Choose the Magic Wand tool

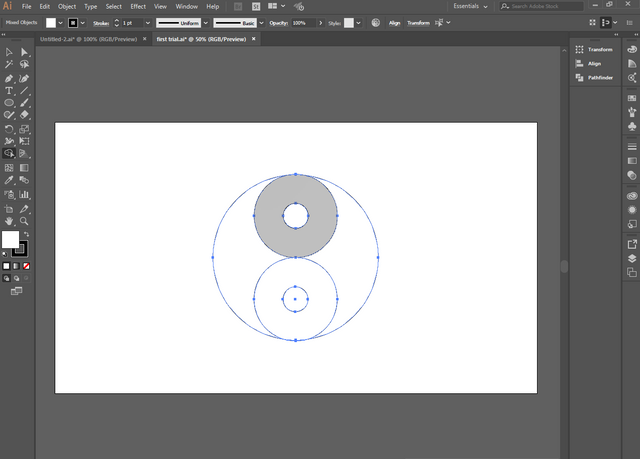[x=9, y=65]
